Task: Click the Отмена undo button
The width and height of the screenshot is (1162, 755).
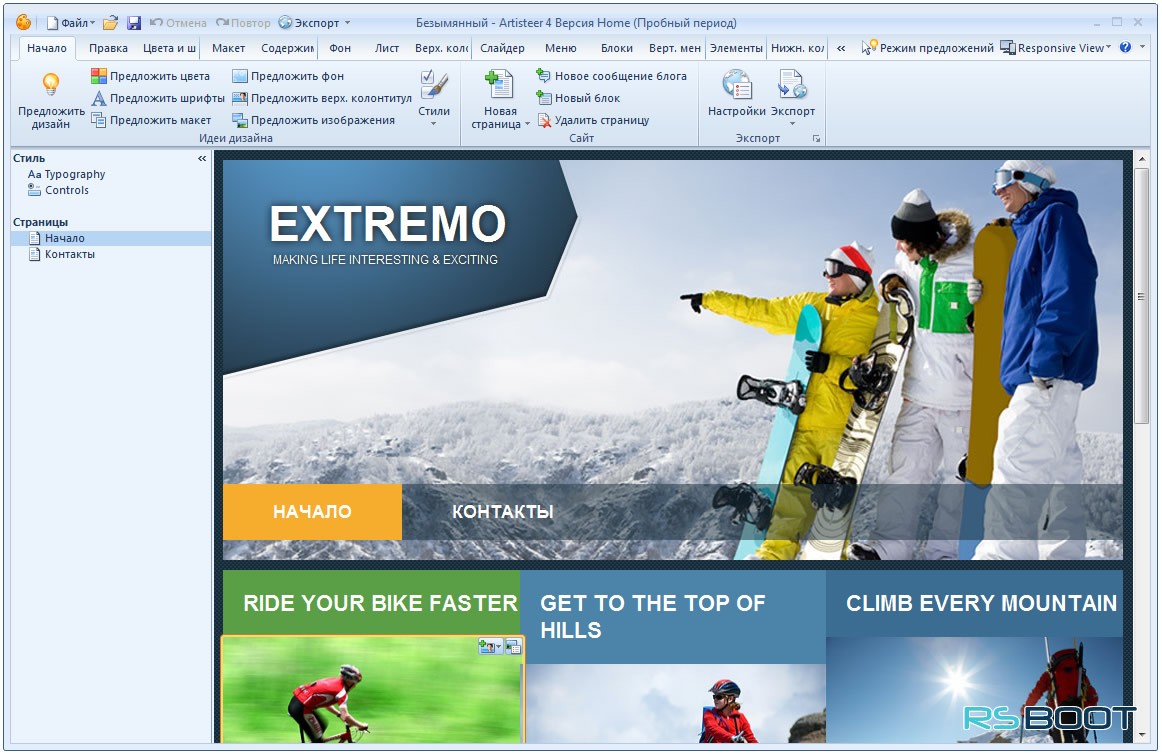Action: coord(178,23)
